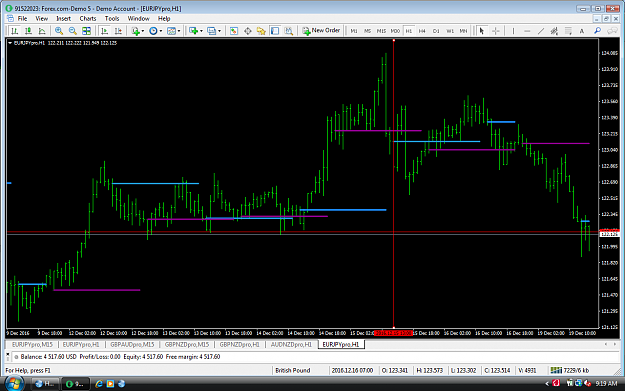The height and width of the screenshot is (391, 625).
Task: Open the Tools menu
Action: (112, 19)
